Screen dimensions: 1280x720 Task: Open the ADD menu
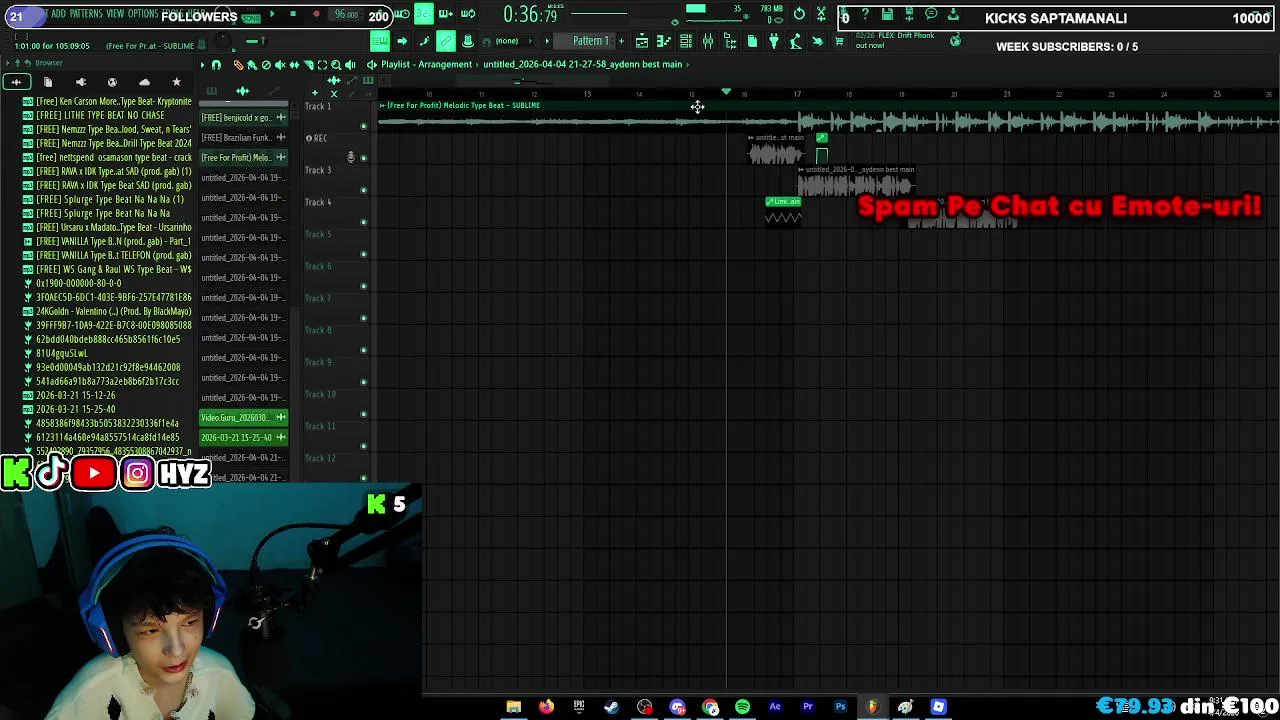tap(58, 14)
